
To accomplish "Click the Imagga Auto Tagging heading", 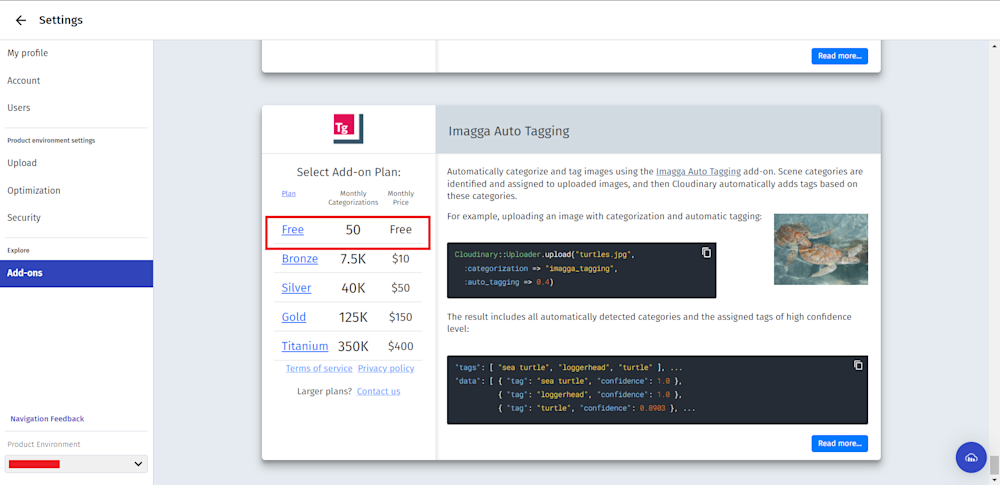I will pos(509,131).
